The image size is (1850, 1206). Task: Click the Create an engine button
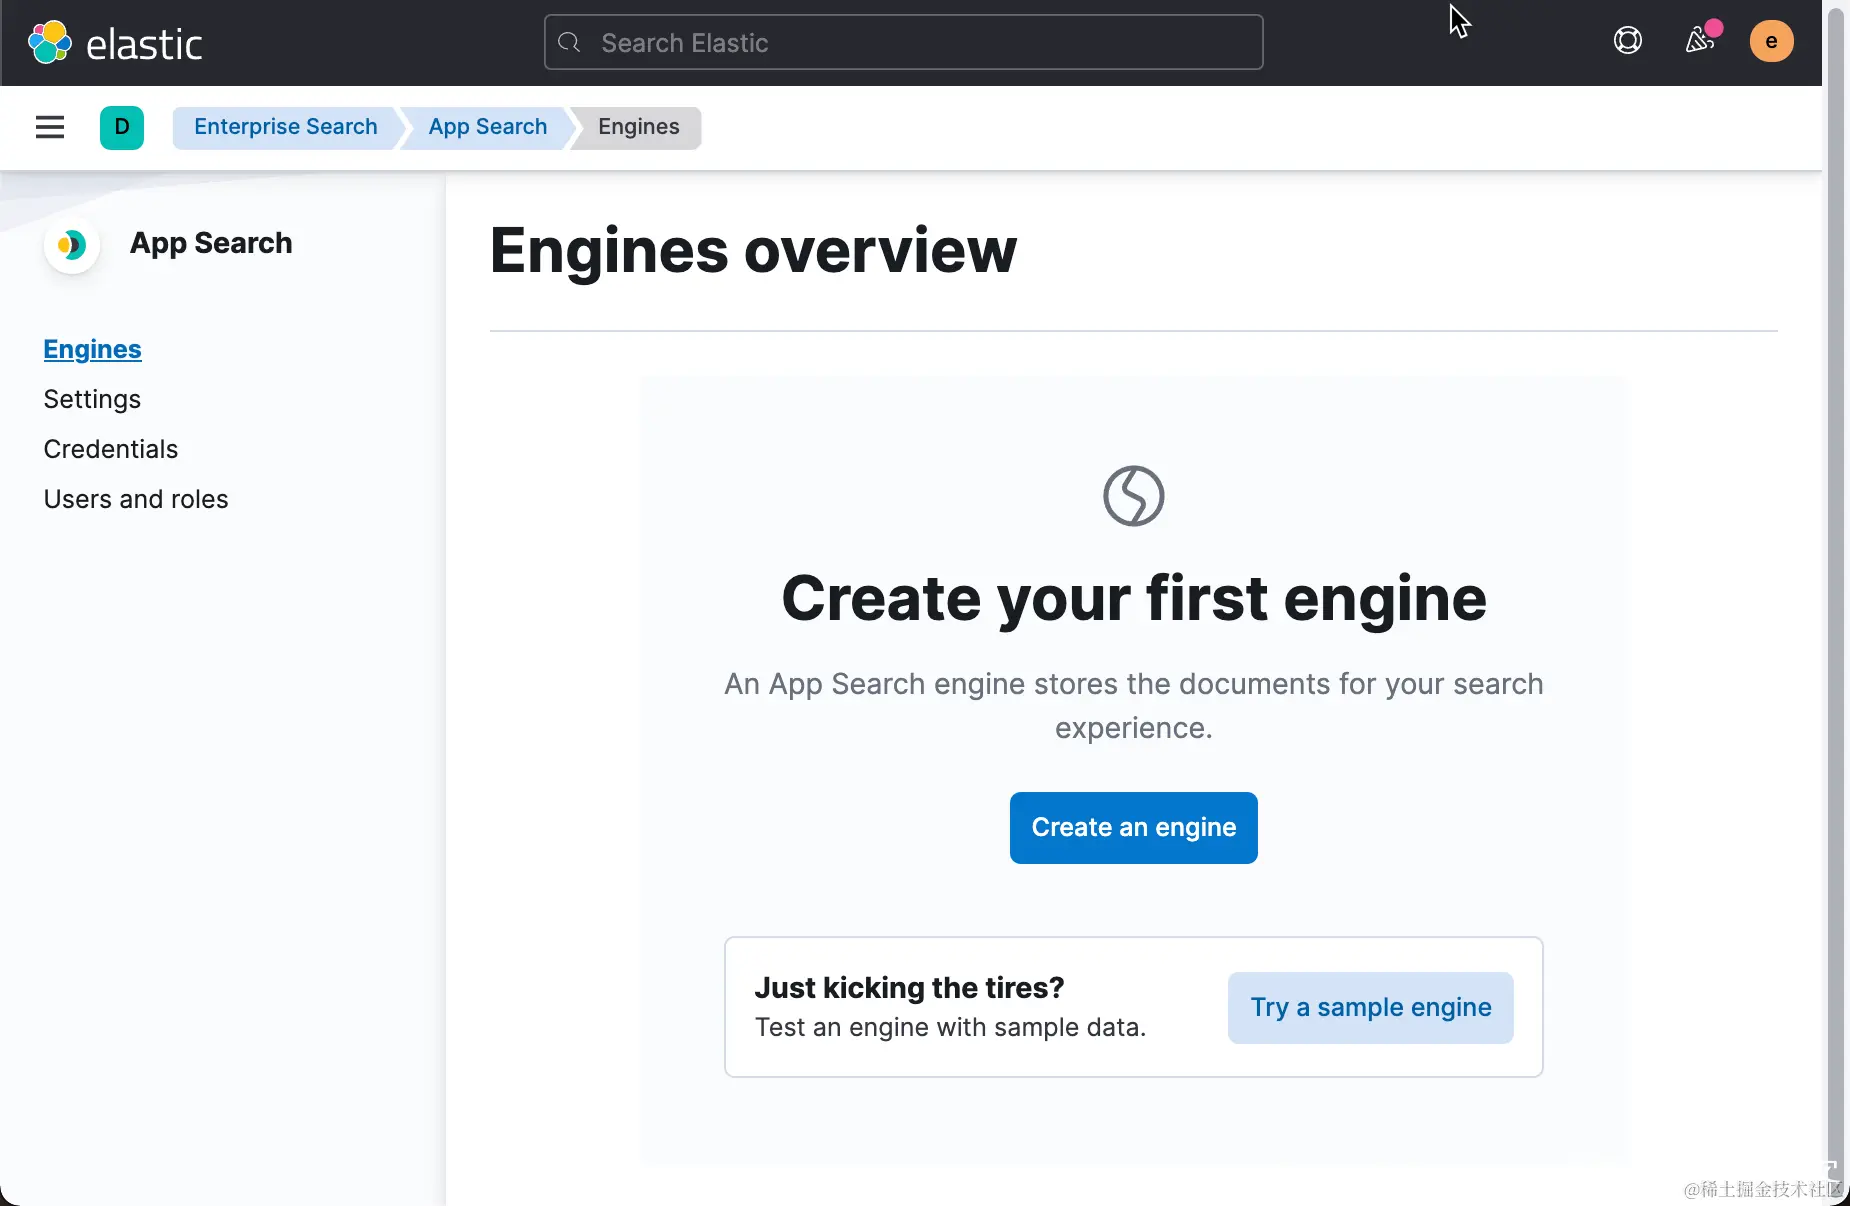tap(1134, 828)
